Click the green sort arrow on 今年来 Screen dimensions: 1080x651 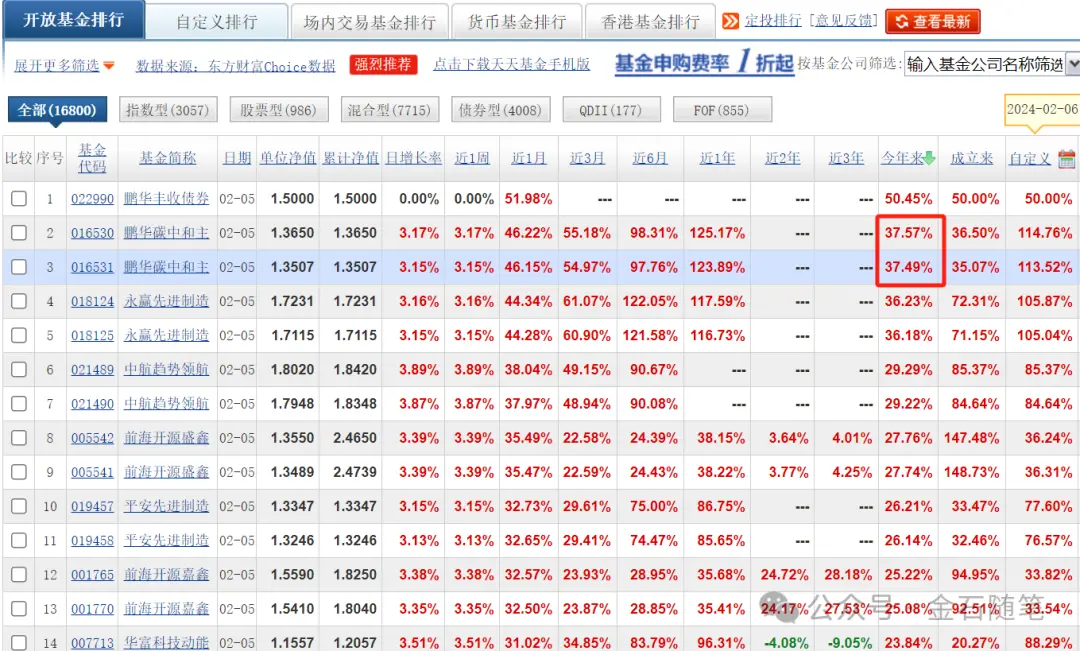click(x=929, y=158)
